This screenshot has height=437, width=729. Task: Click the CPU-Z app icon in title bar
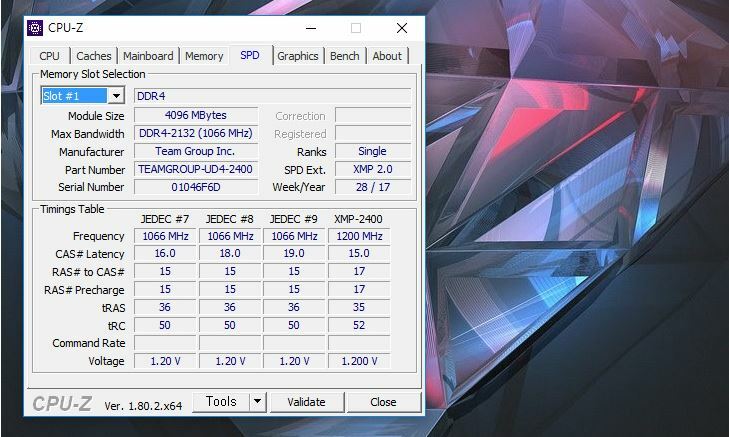point(35,28)
